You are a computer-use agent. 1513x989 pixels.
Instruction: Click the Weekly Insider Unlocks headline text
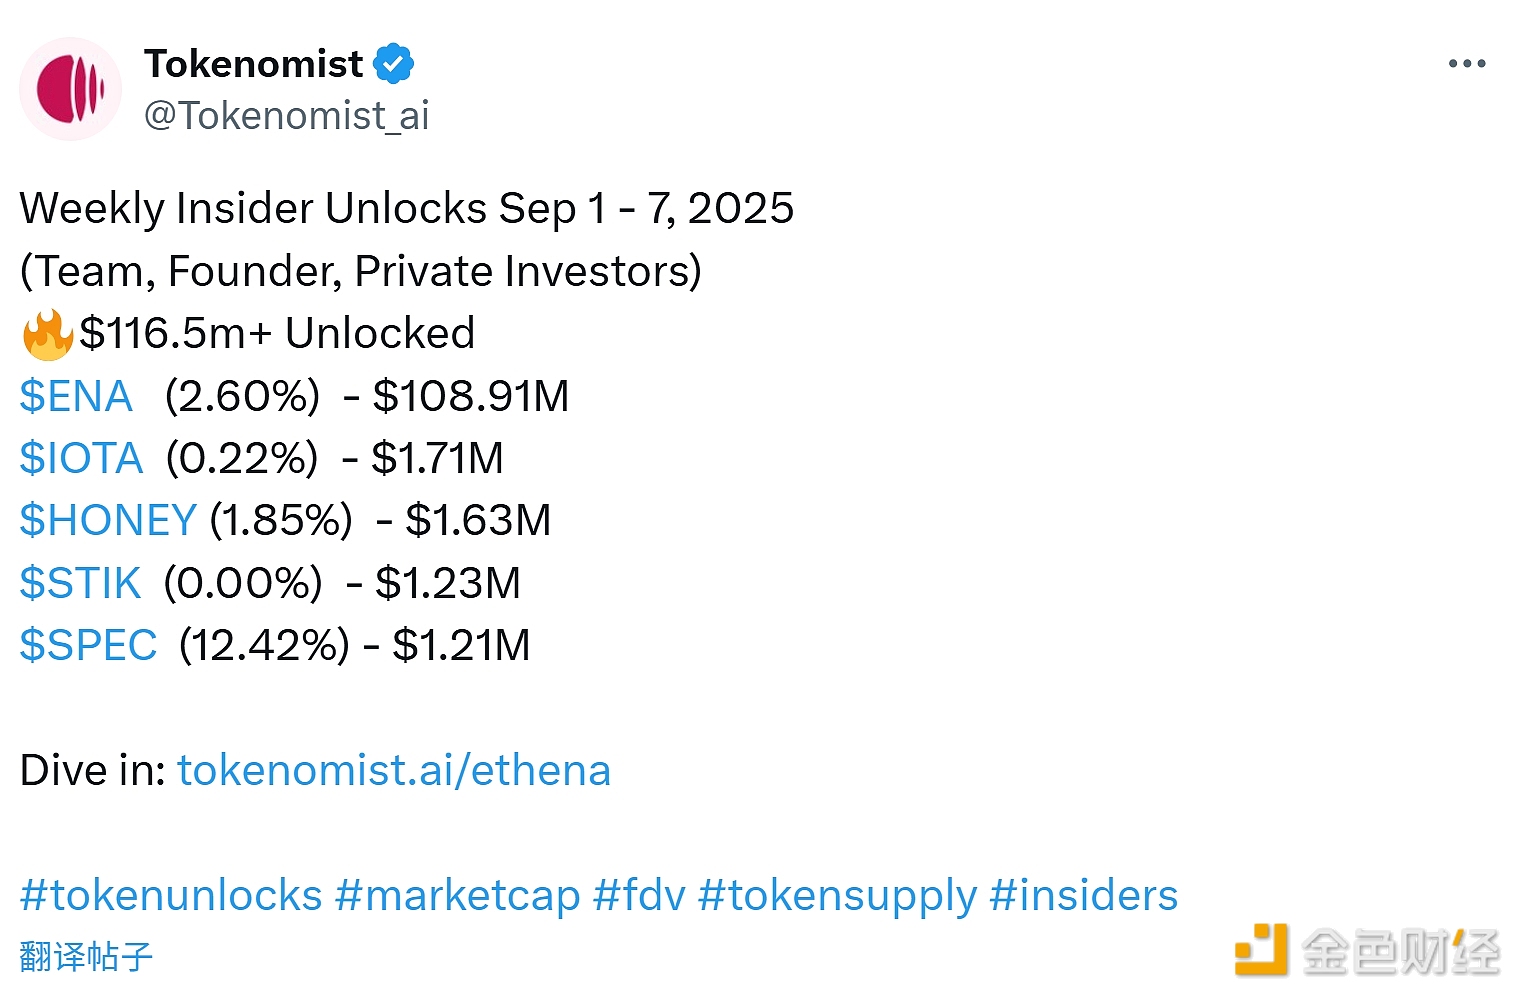pos(406,208)
